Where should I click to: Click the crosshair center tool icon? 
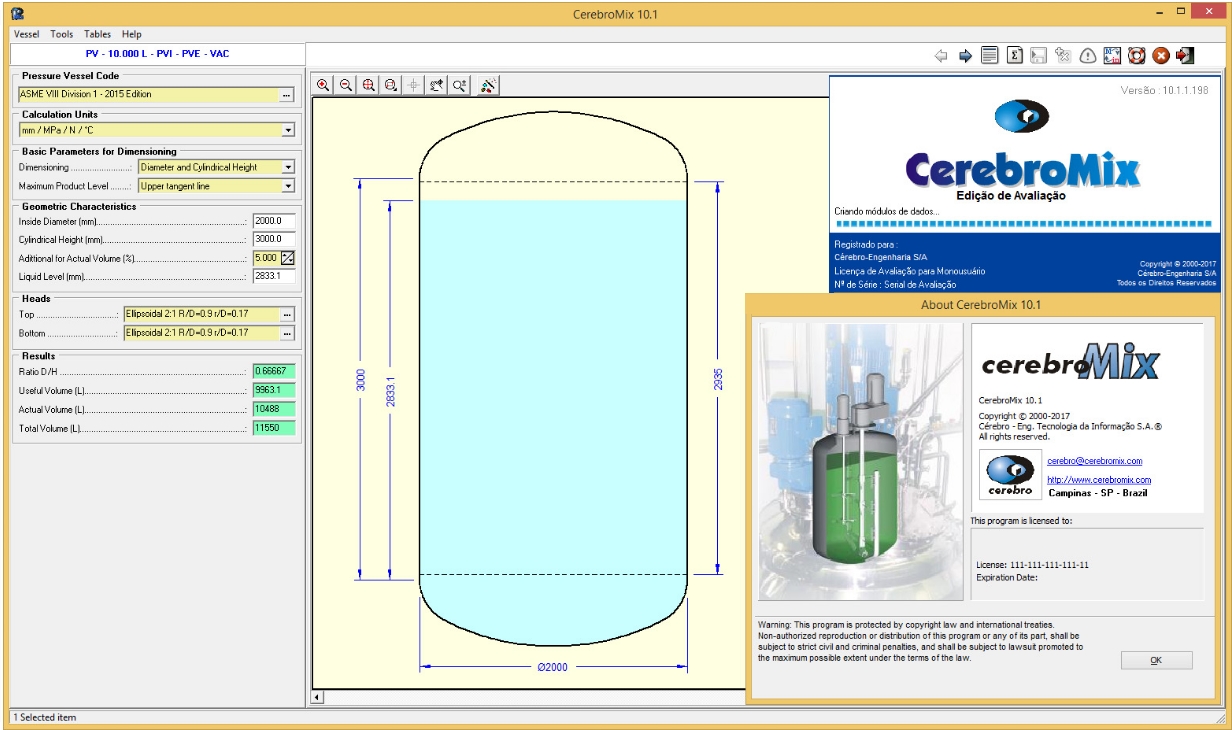(414, 86)
